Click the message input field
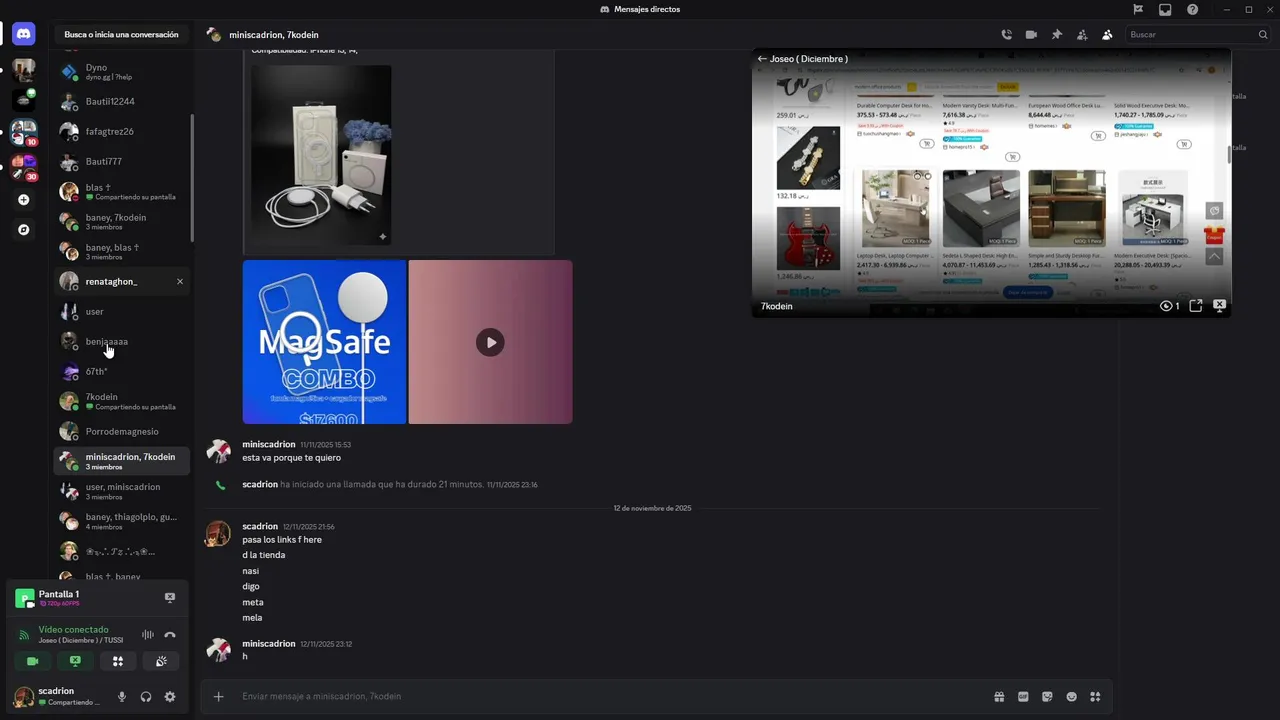This screenshot has width=1280, height=720. coord(610,696)
